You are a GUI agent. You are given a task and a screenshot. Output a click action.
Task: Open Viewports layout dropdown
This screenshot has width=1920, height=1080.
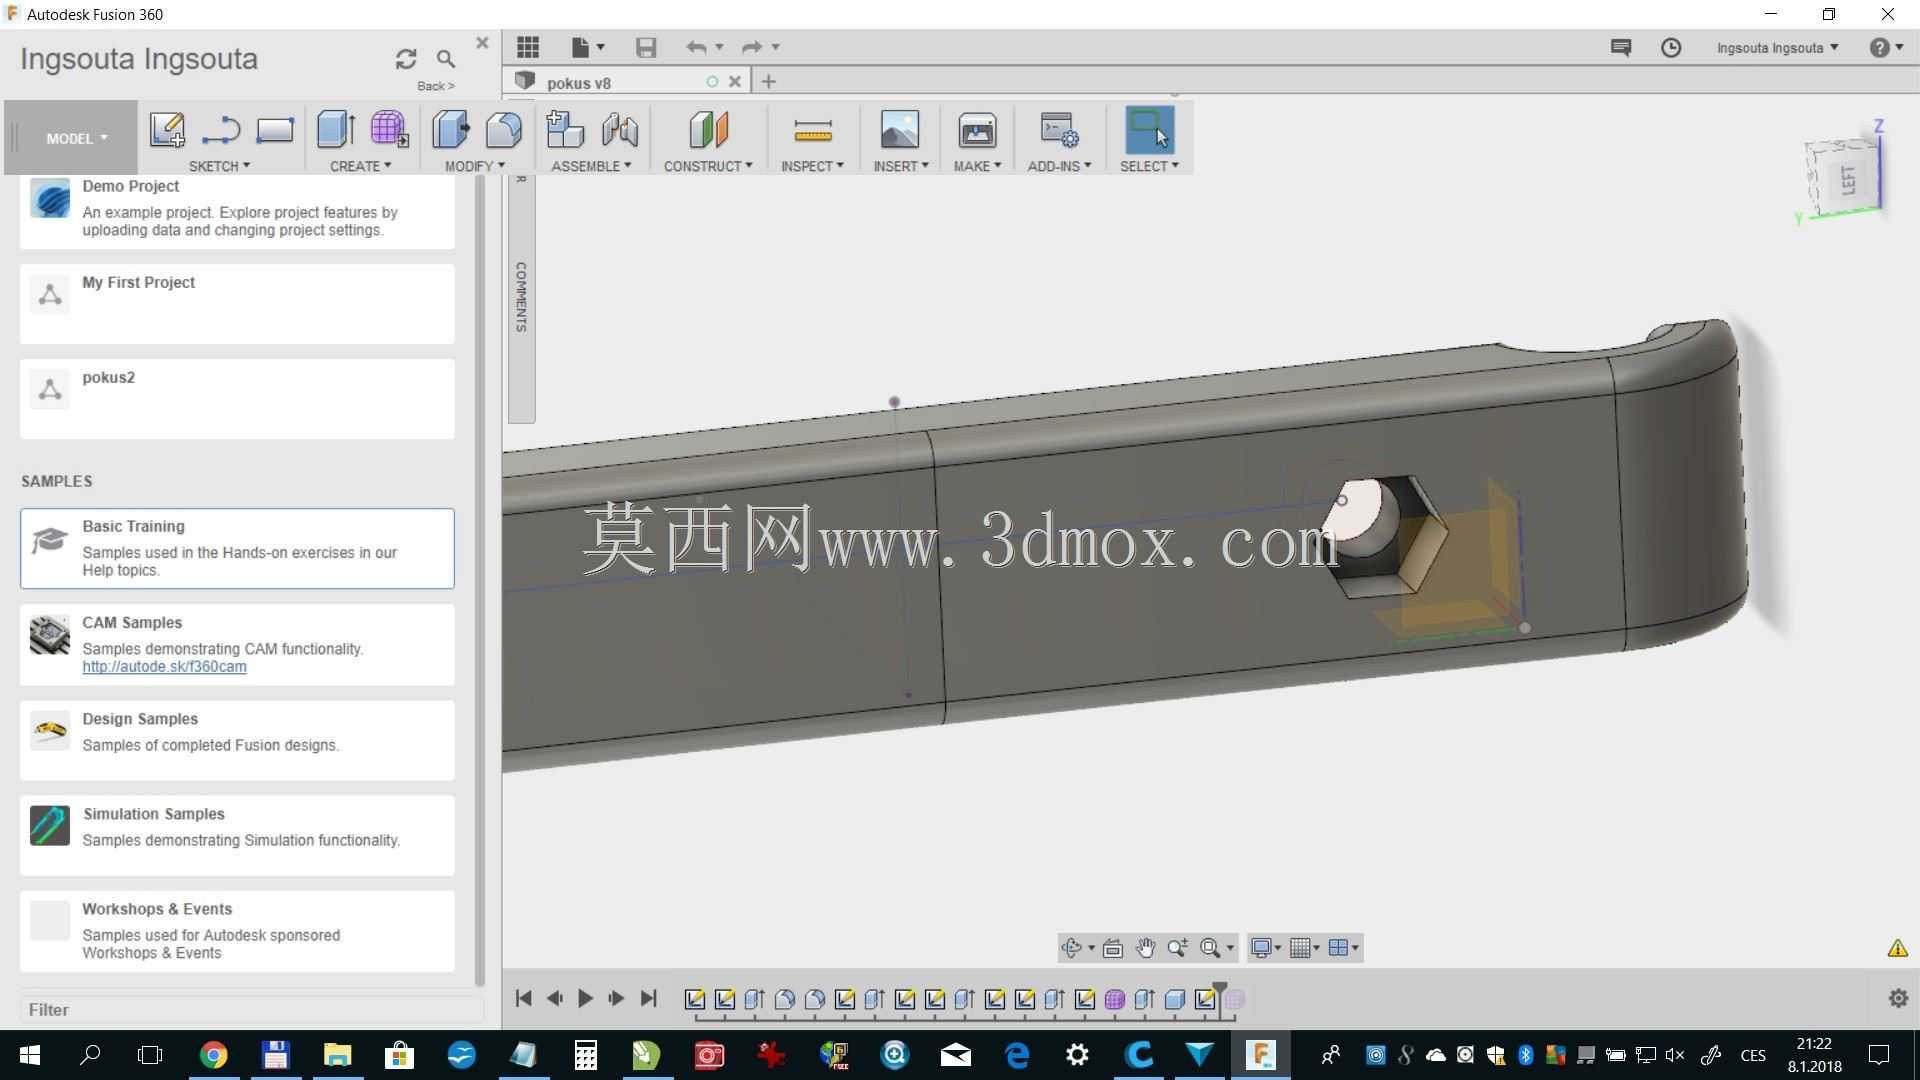coord(1343,948)
